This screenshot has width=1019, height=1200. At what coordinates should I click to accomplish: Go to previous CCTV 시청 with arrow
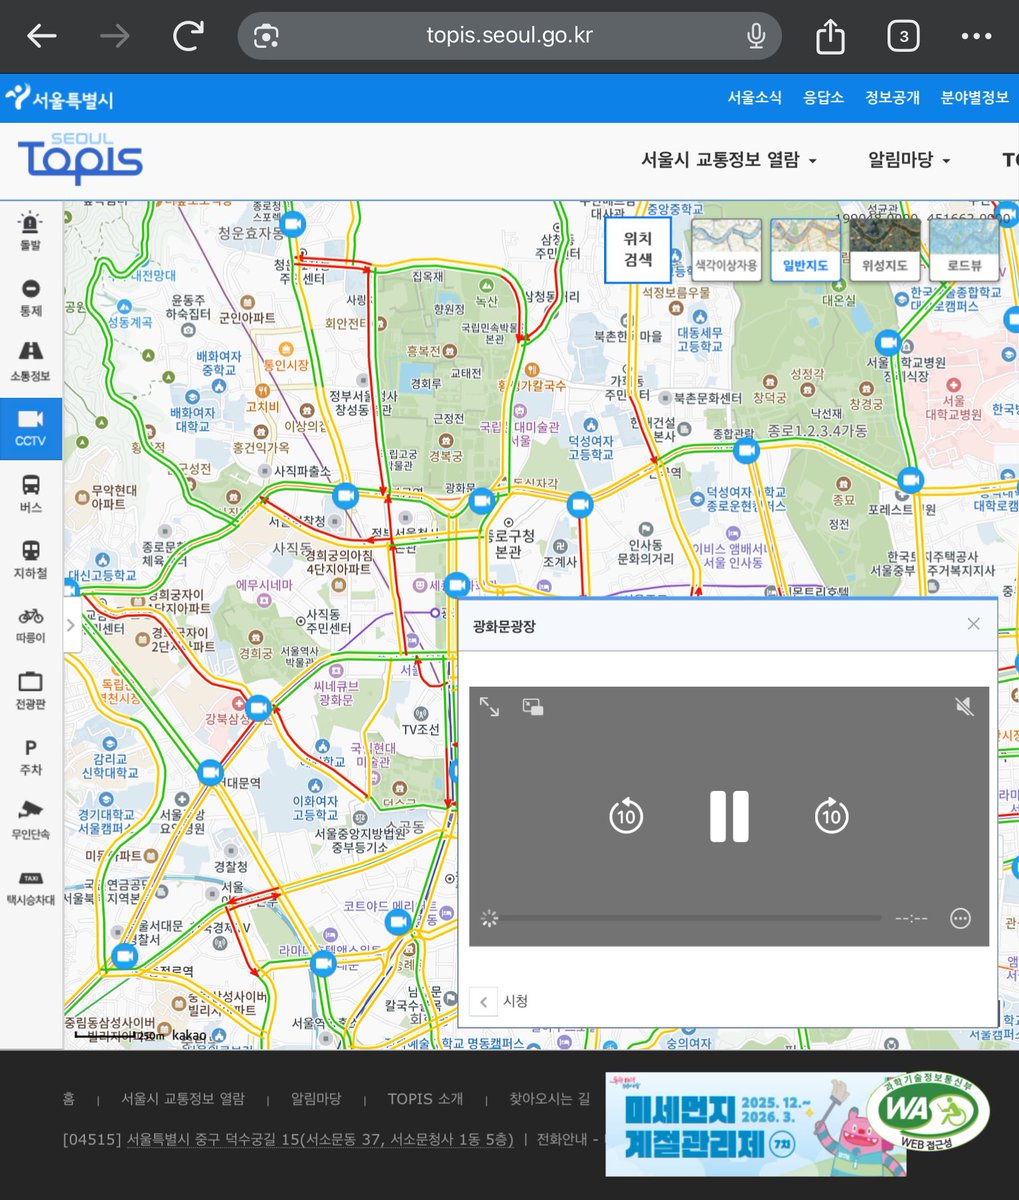click(x=483, y=1001)
